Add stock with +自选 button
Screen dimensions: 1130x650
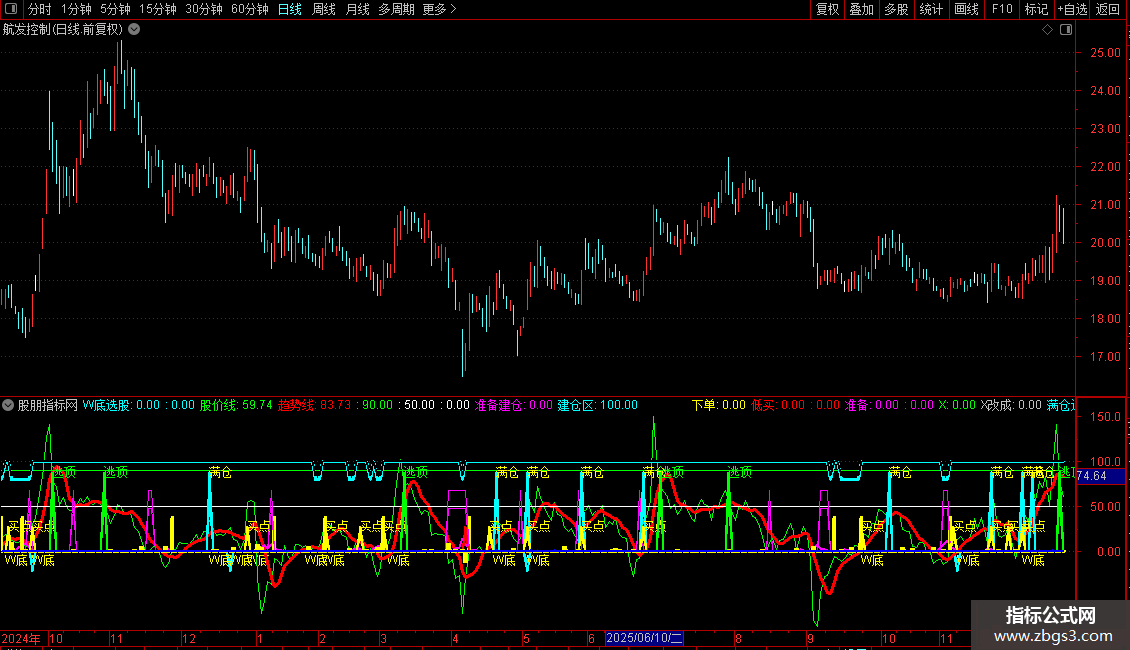1072,9
